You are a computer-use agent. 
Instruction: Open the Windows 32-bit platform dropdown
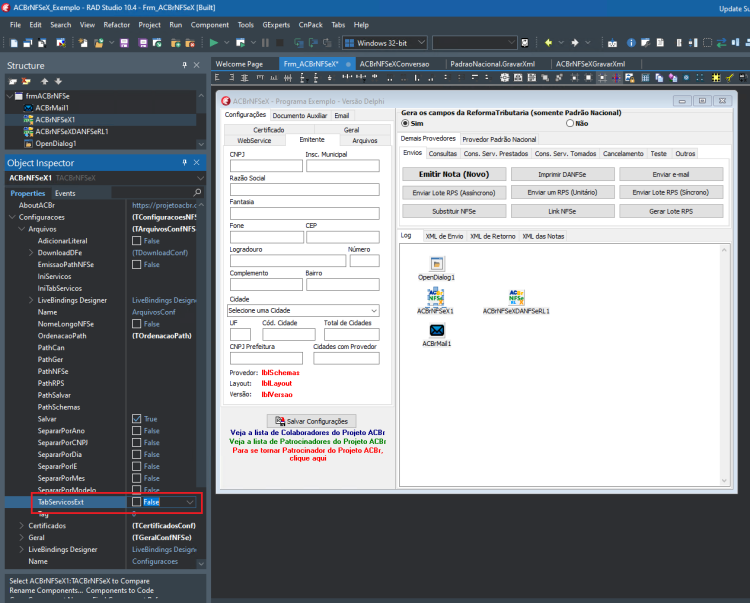pos(421,43)
